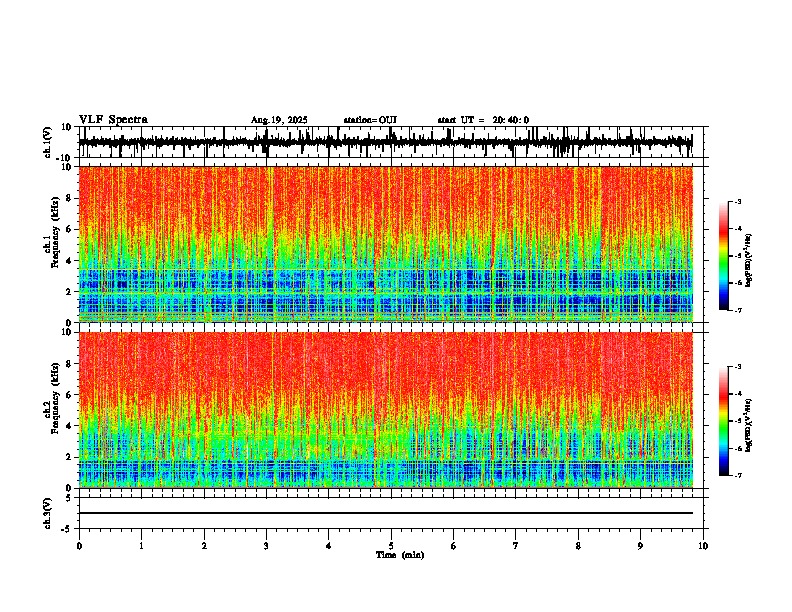Click time axis tick label "1"
The image size is (792, 612).
pos(141,546)
